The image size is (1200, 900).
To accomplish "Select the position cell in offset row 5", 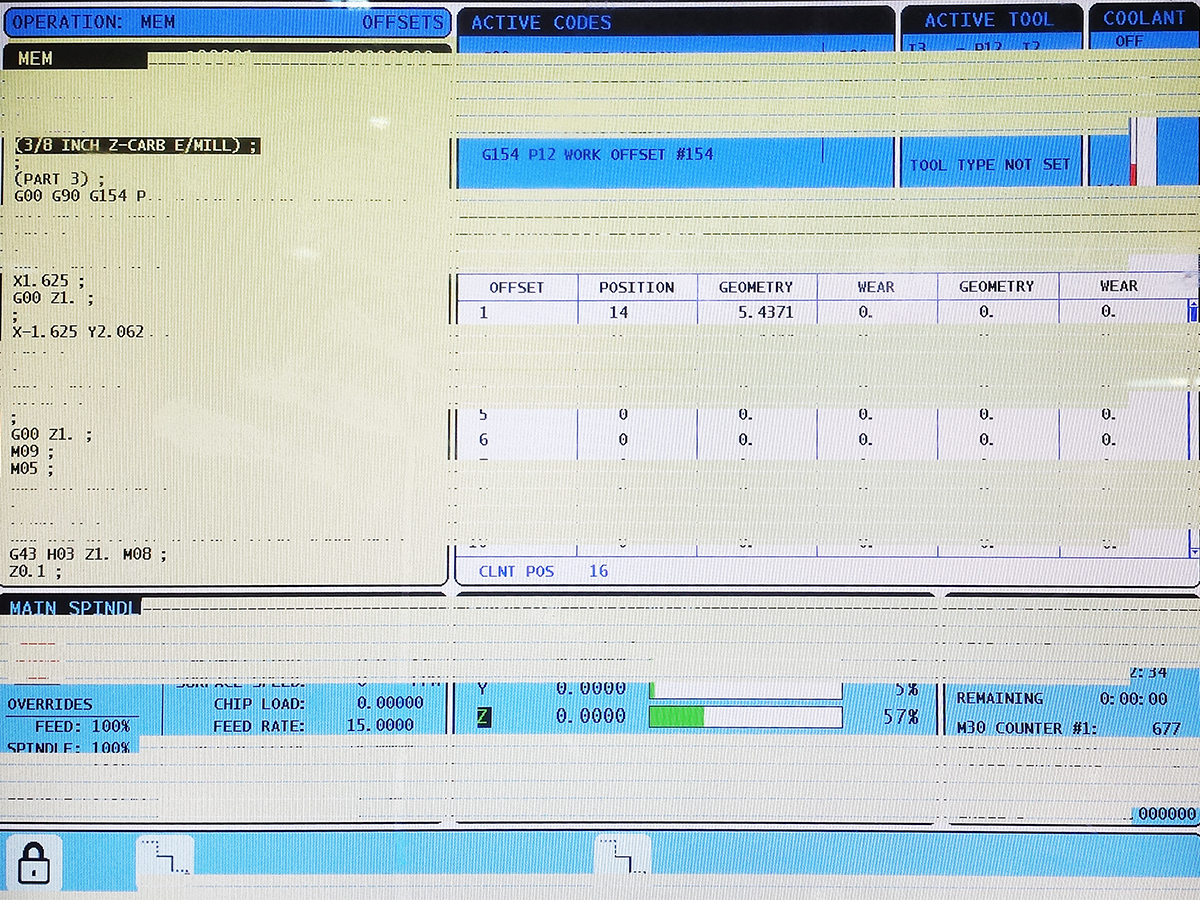I will tap(637, 414).
